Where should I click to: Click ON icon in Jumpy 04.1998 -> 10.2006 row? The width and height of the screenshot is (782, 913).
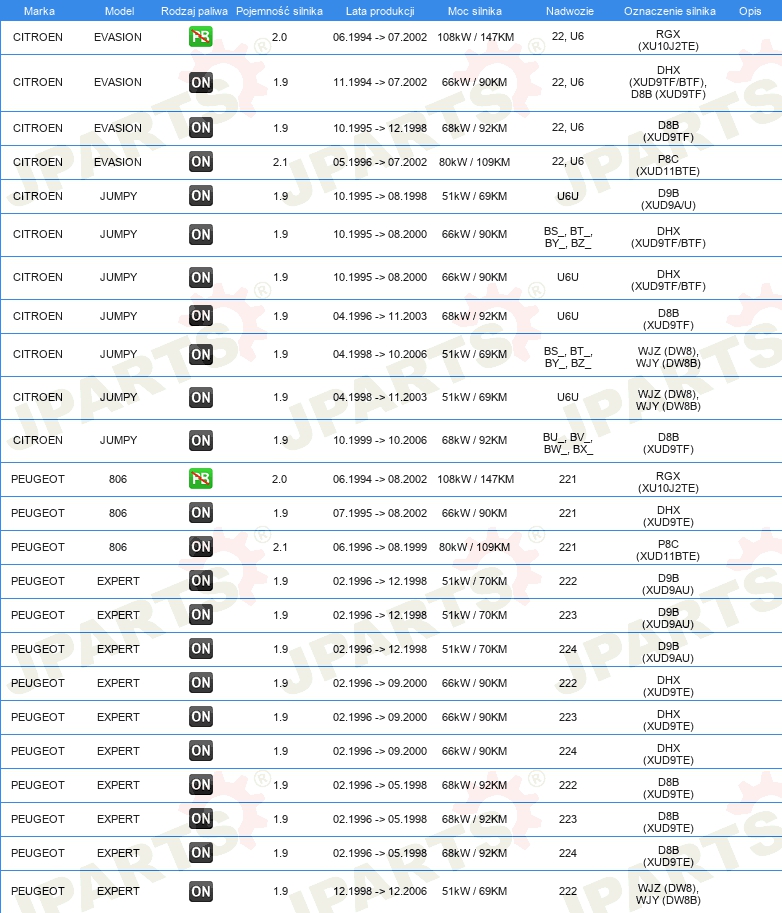pos(200,354)
